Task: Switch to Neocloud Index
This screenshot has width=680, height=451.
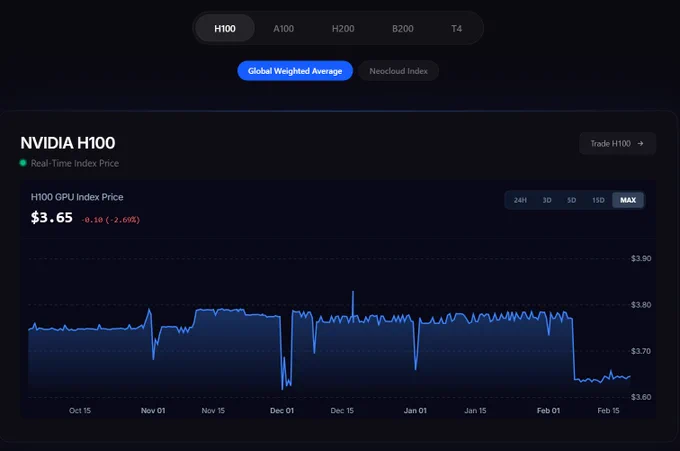Action: pyautogui.click(x=398, y=71)
